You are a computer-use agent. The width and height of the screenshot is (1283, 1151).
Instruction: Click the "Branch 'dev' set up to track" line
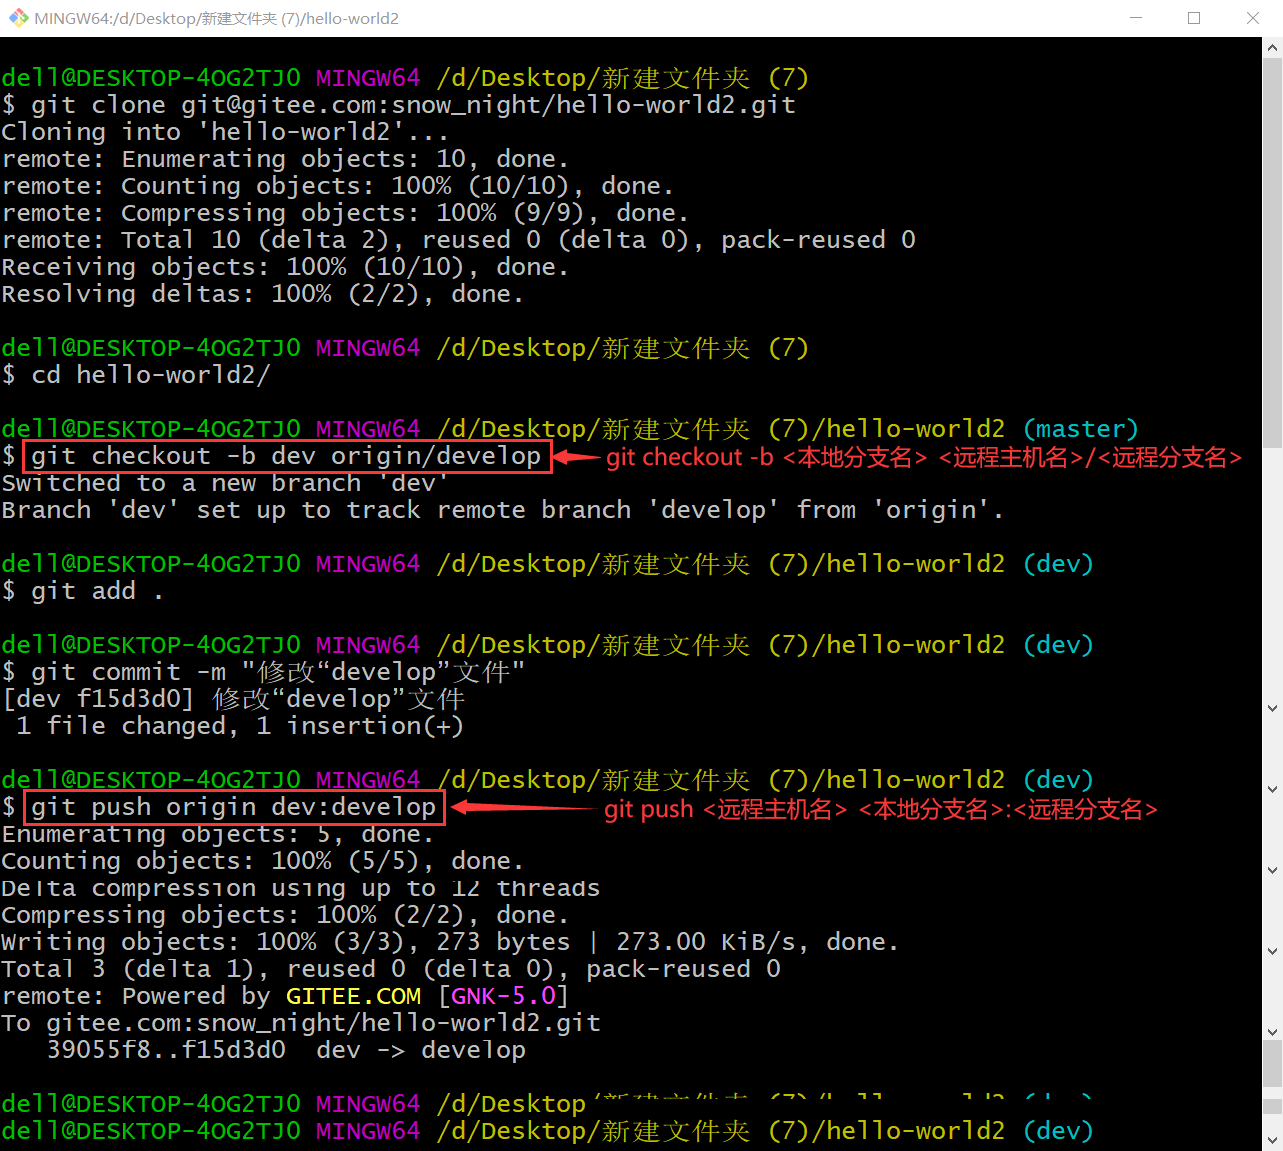coord(502,510)
